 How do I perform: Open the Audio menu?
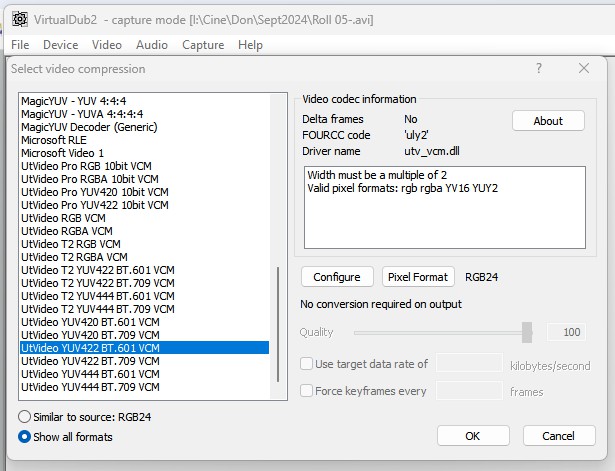coord(152,45)
